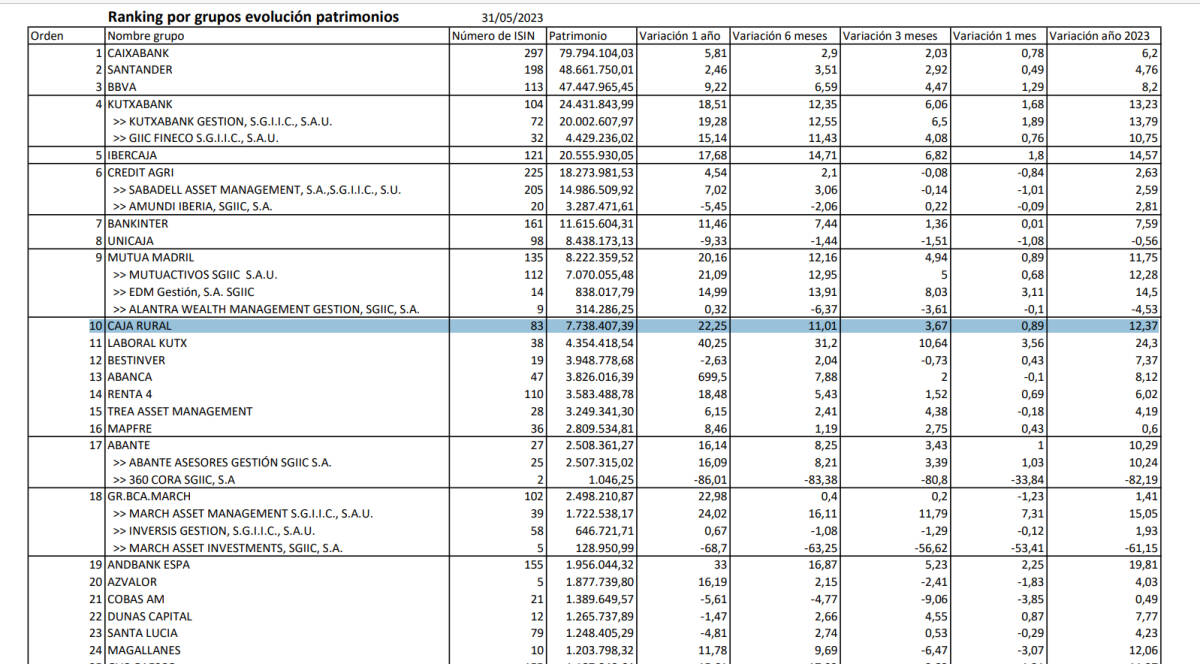Screen dimensions: 1200x664
Task: Click the GR.BCA.MARCH group name
Action: coord(151,496)
